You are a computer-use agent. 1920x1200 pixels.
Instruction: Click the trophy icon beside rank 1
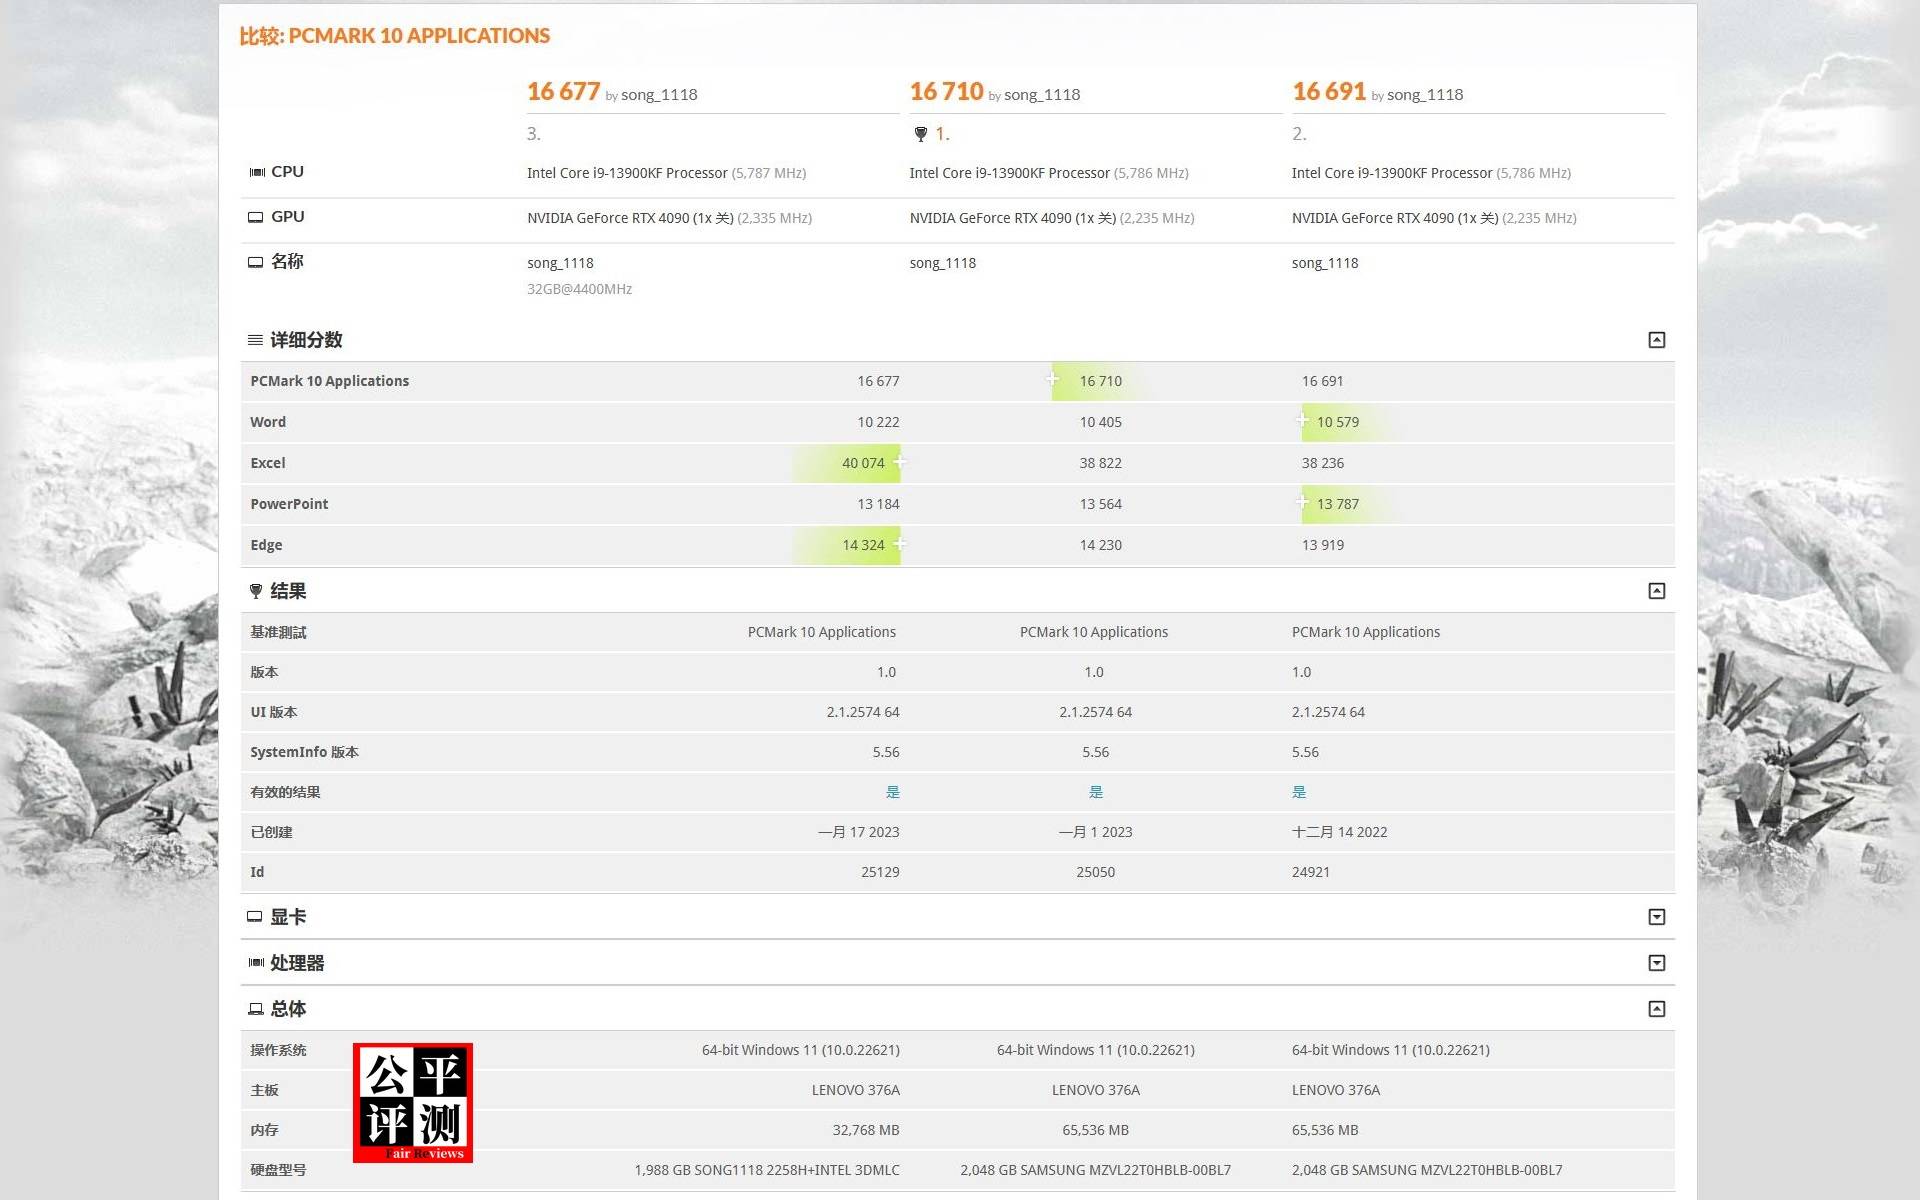pyautogui.click(x=920, y=134)
